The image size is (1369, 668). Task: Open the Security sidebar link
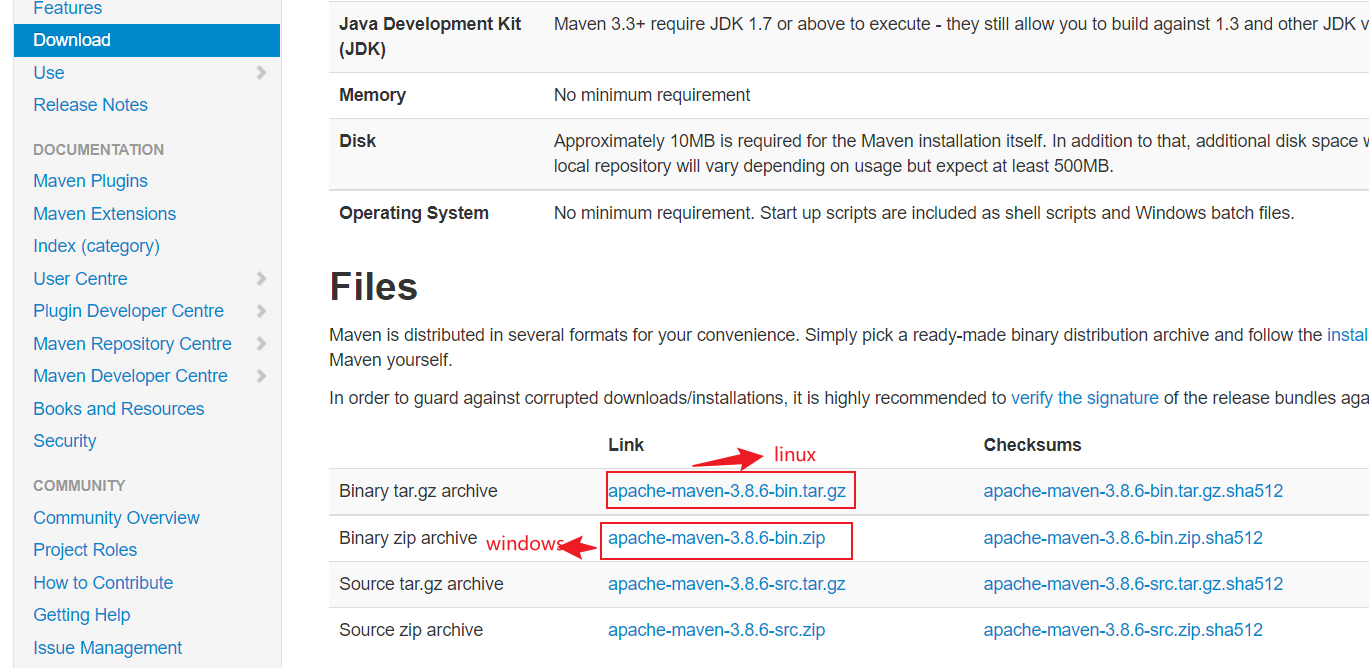point(65,441)
